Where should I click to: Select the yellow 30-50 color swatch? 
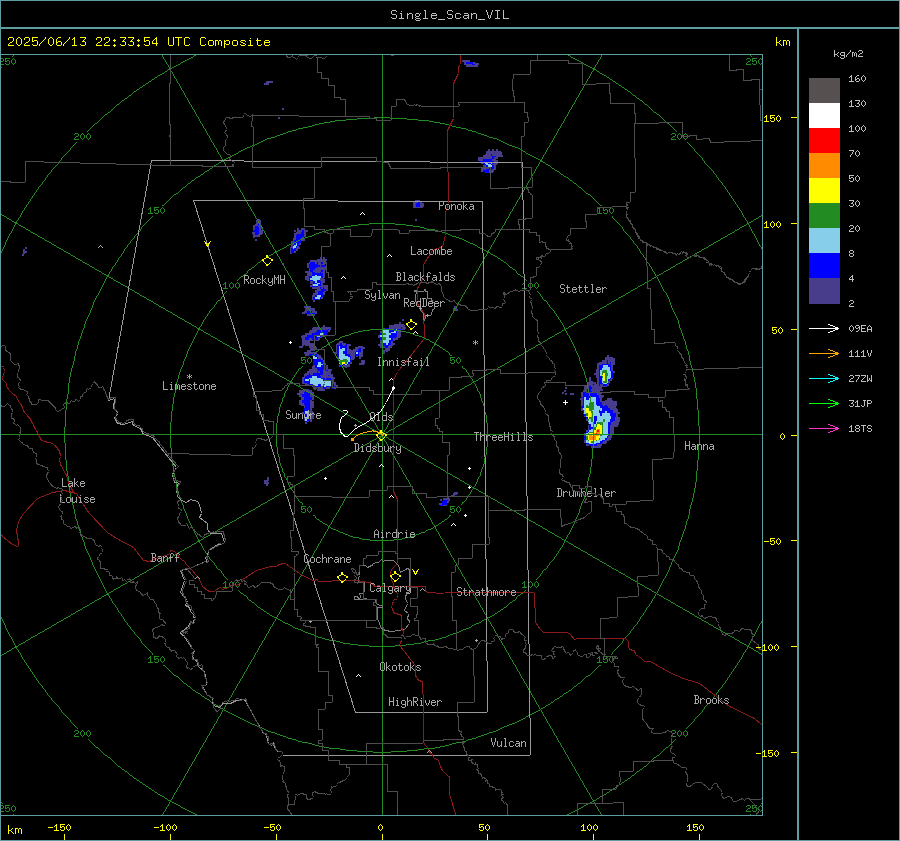[x=824, y=191]
